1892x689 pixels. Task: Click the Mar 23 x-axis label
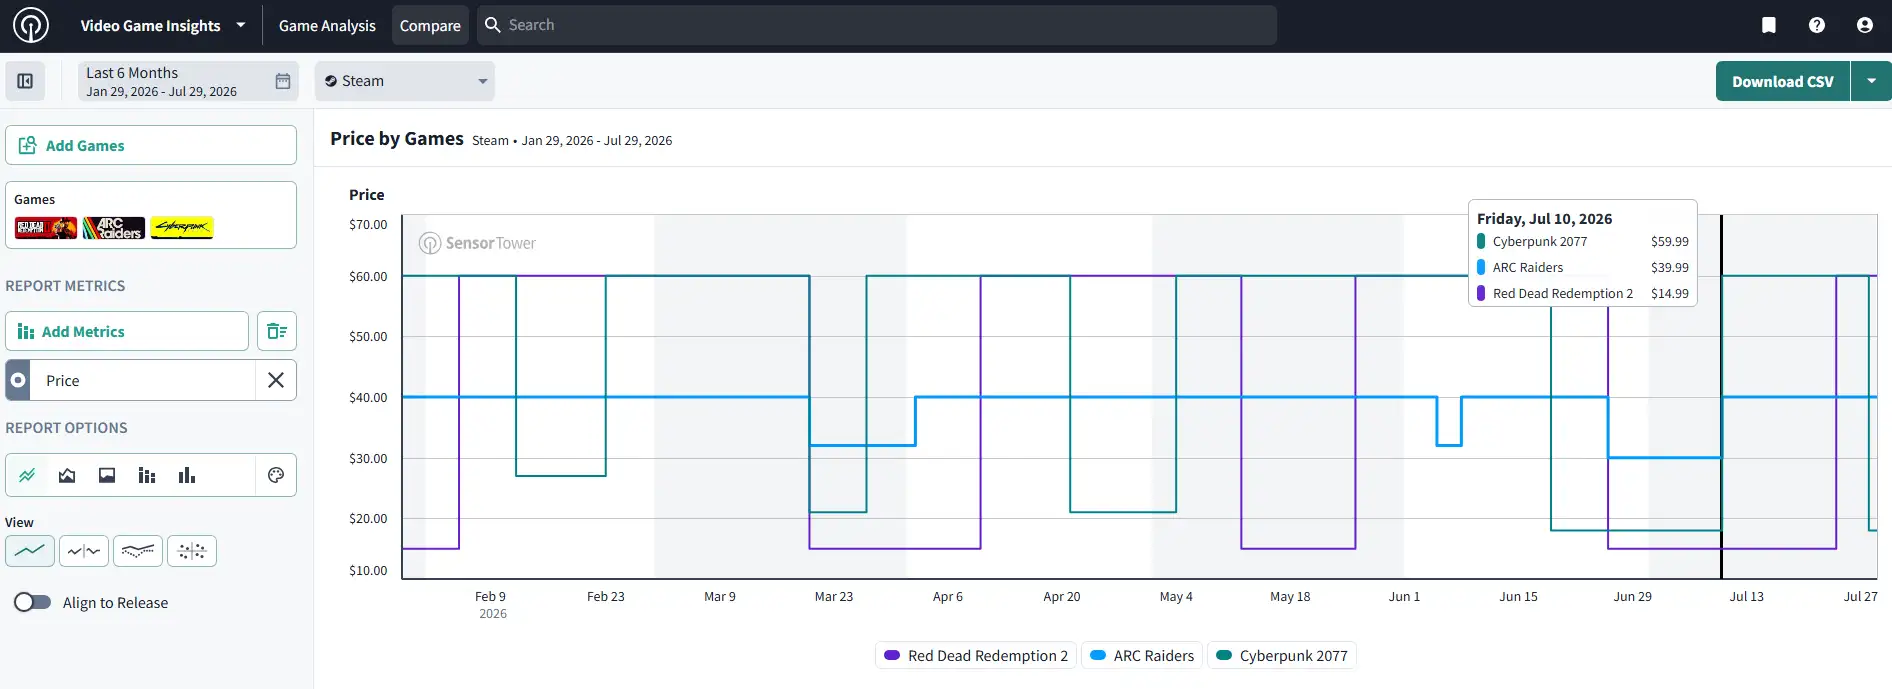click(x=834, y=596)
